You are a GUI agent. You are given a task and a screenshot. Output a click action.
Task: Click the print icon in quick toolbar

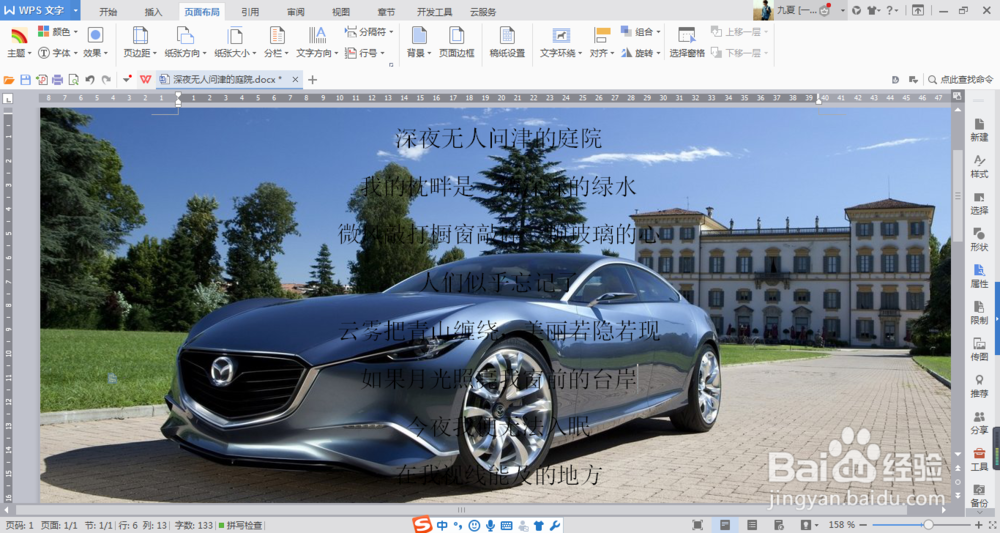(x=57, y=80)
